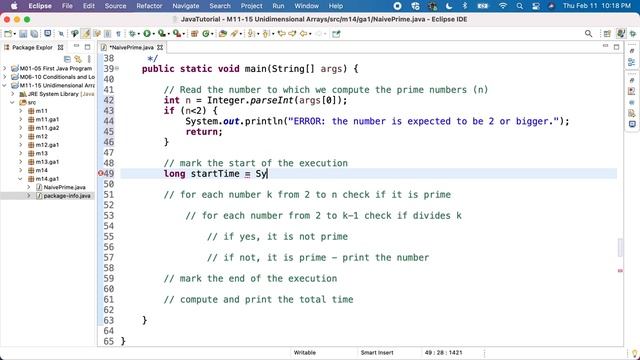Select NaivePrime.java in Package Explorer
640x360 pixels.
pos(64,187)
